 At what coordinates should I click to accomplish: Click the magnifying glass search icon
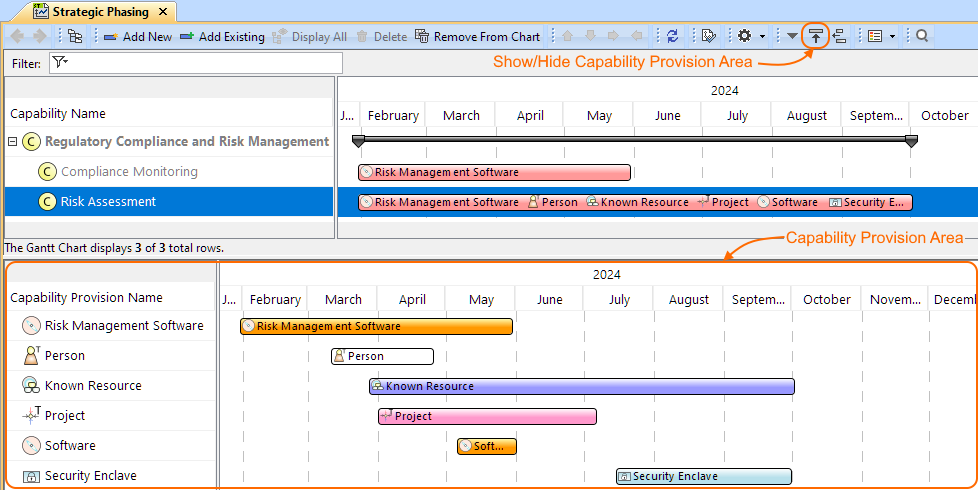922,36
